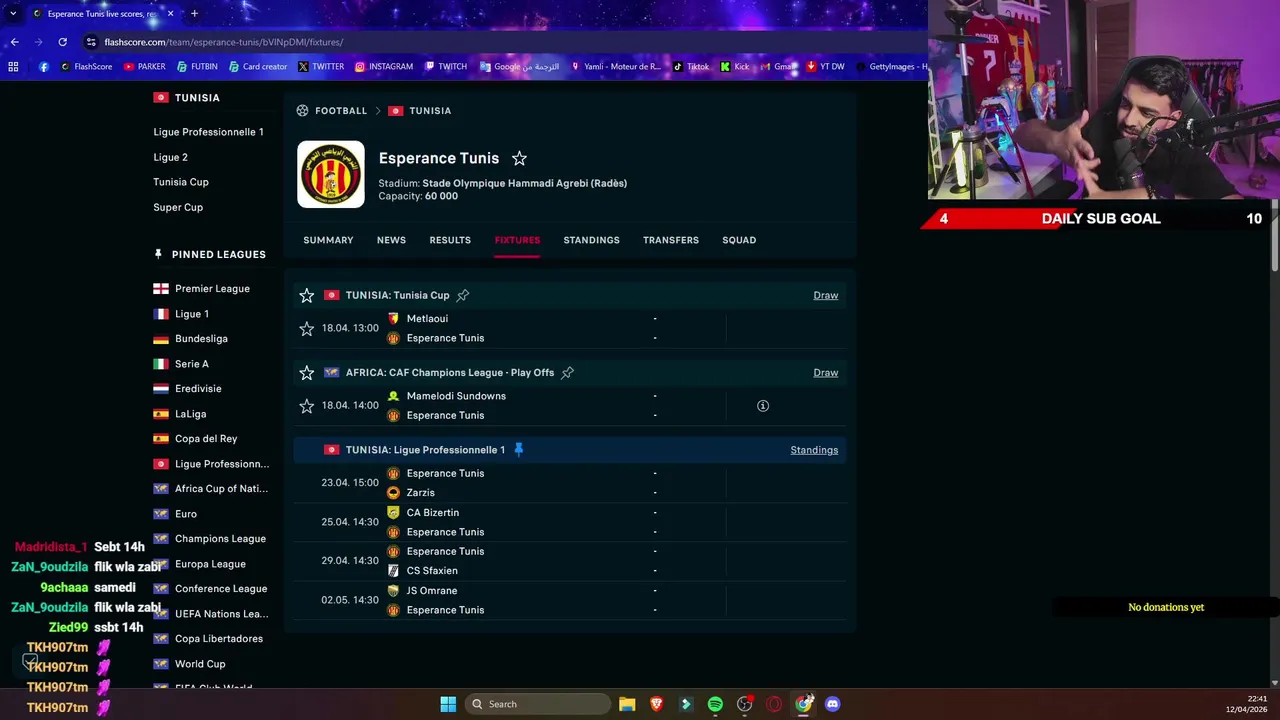Open the Tunisia Cup Draw link

(x=826, y=295)
